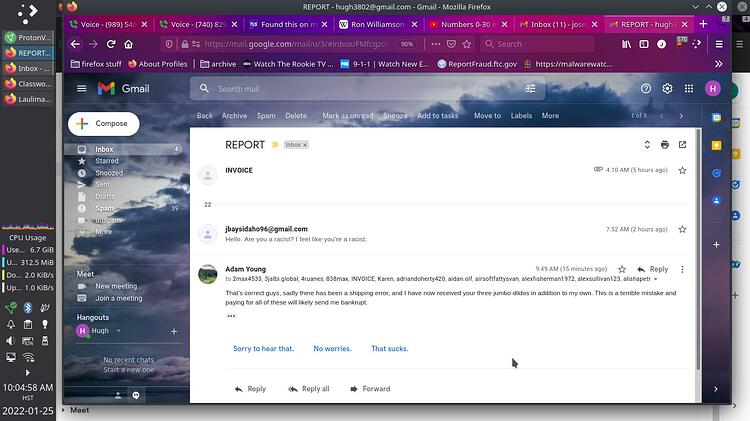Image resolution: width=750 pixels, height=421 pixels.
Task: Go Back to inbox list
Action: tap(205, 116)
